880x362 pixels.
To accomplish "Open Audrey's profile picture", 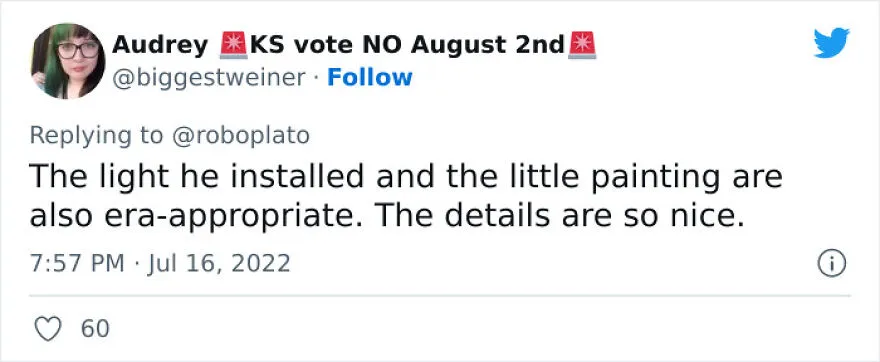I will click(68, 61).
